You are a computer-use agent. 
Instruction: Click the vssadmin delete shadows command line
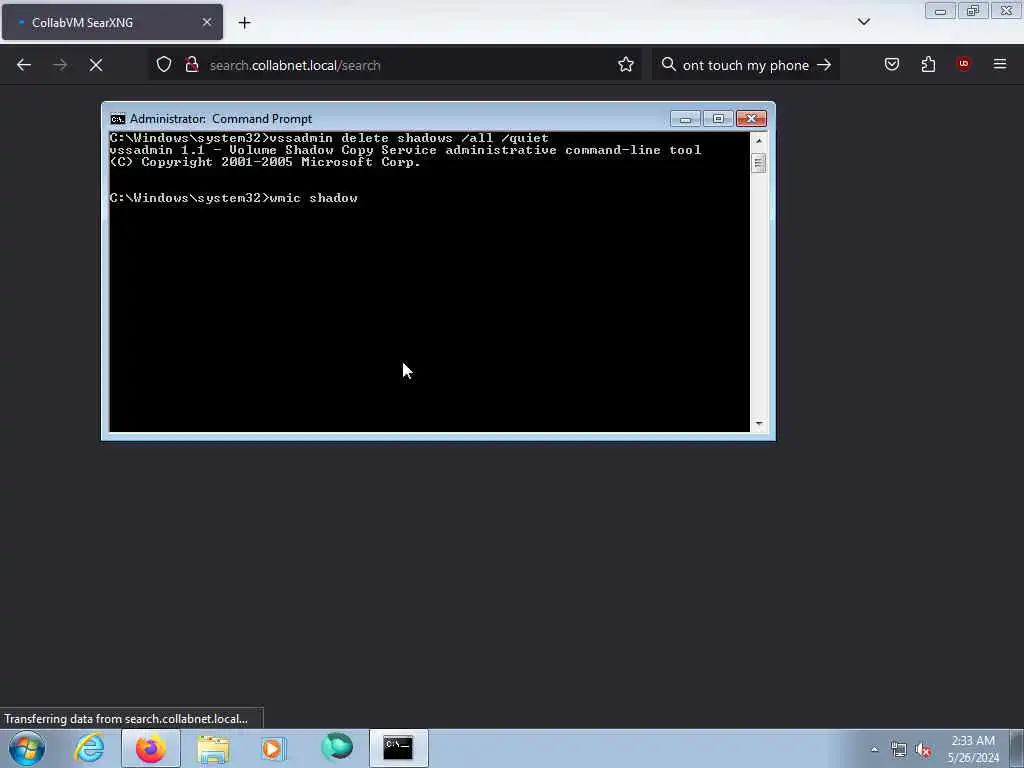click(x=329, y=138)
